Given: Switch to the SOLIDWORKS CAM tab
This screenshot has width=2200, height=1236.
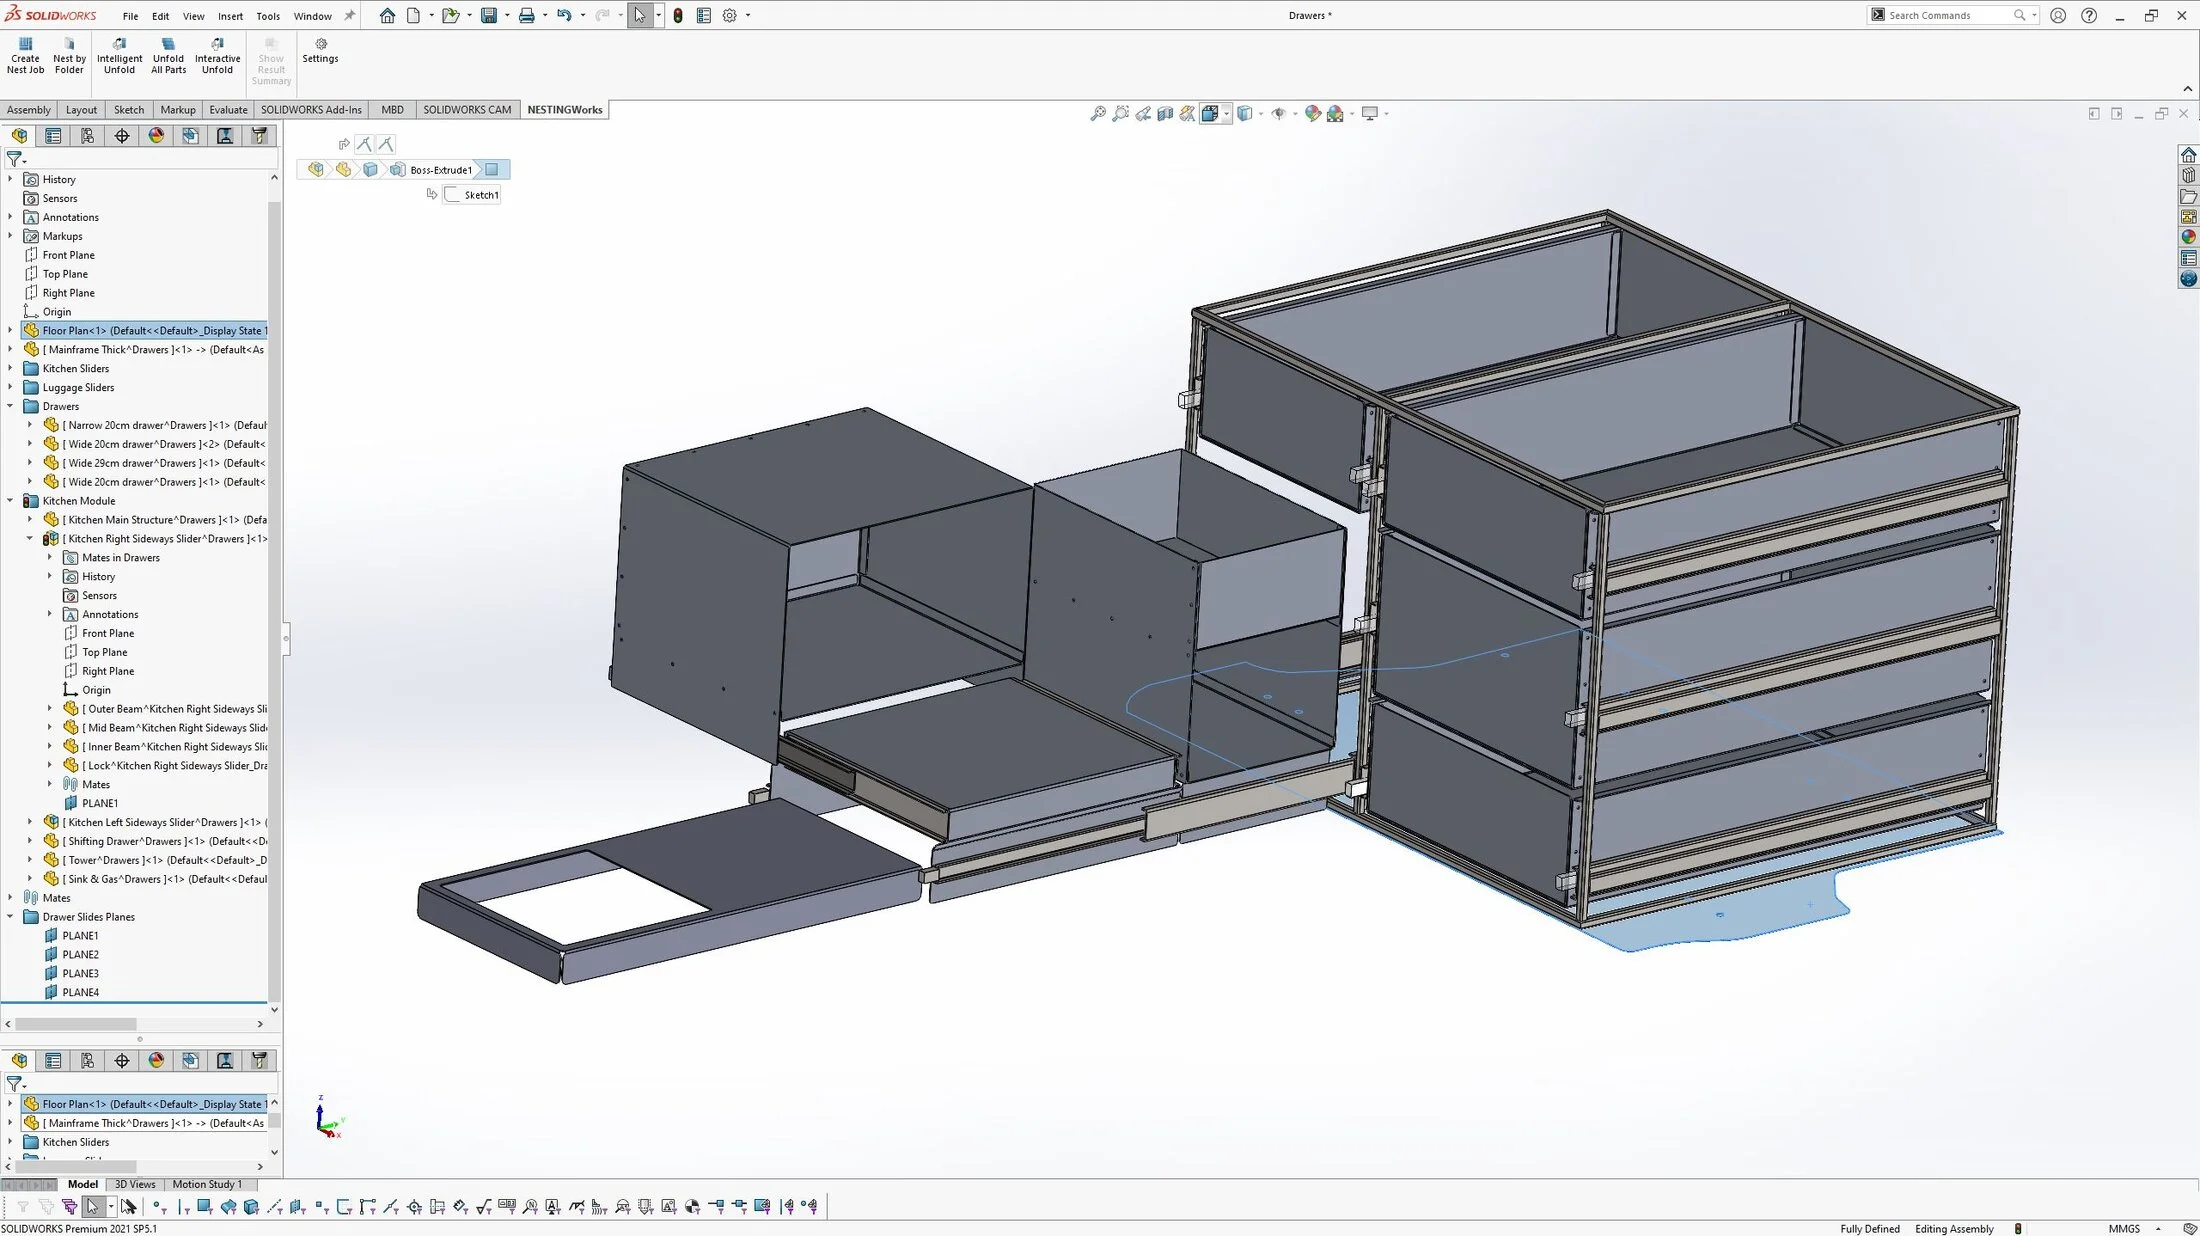Looking at the screenshot, I should pos(466,110).
